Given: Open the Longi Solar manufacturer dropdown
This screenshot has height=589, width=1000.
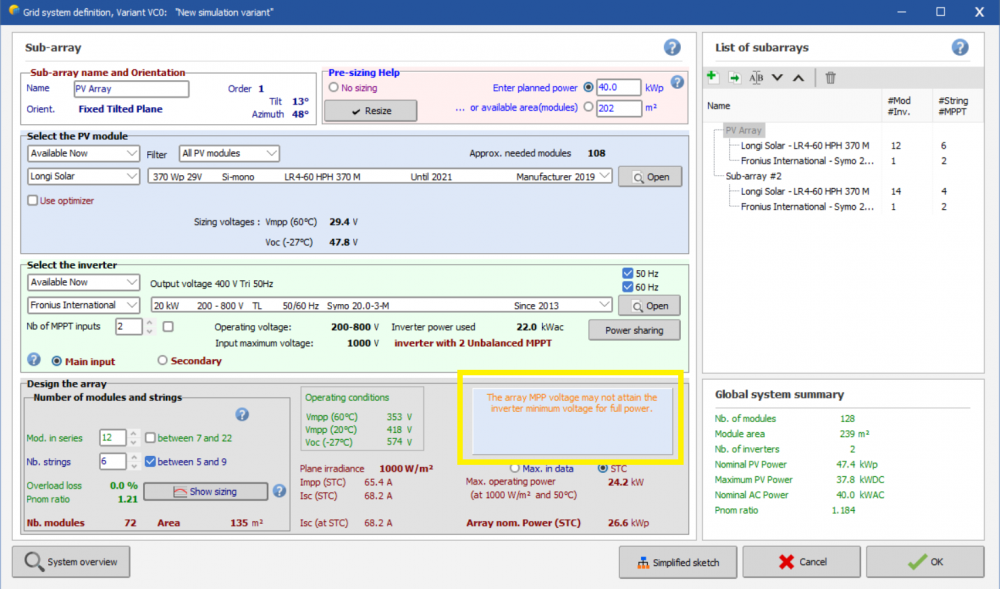Looking at the screenshot, I should point(83,176).
